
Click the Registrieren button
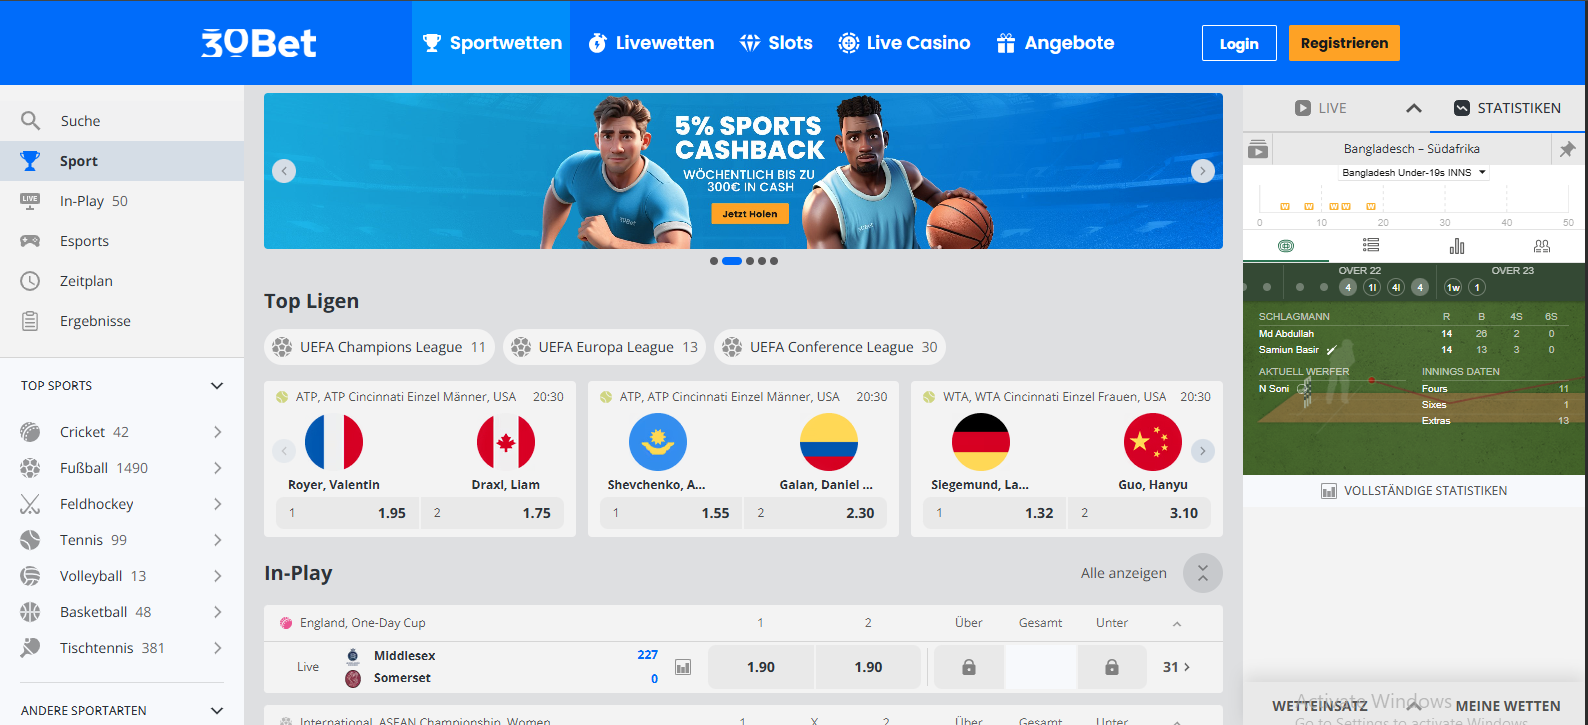[x=1344, y=43]
